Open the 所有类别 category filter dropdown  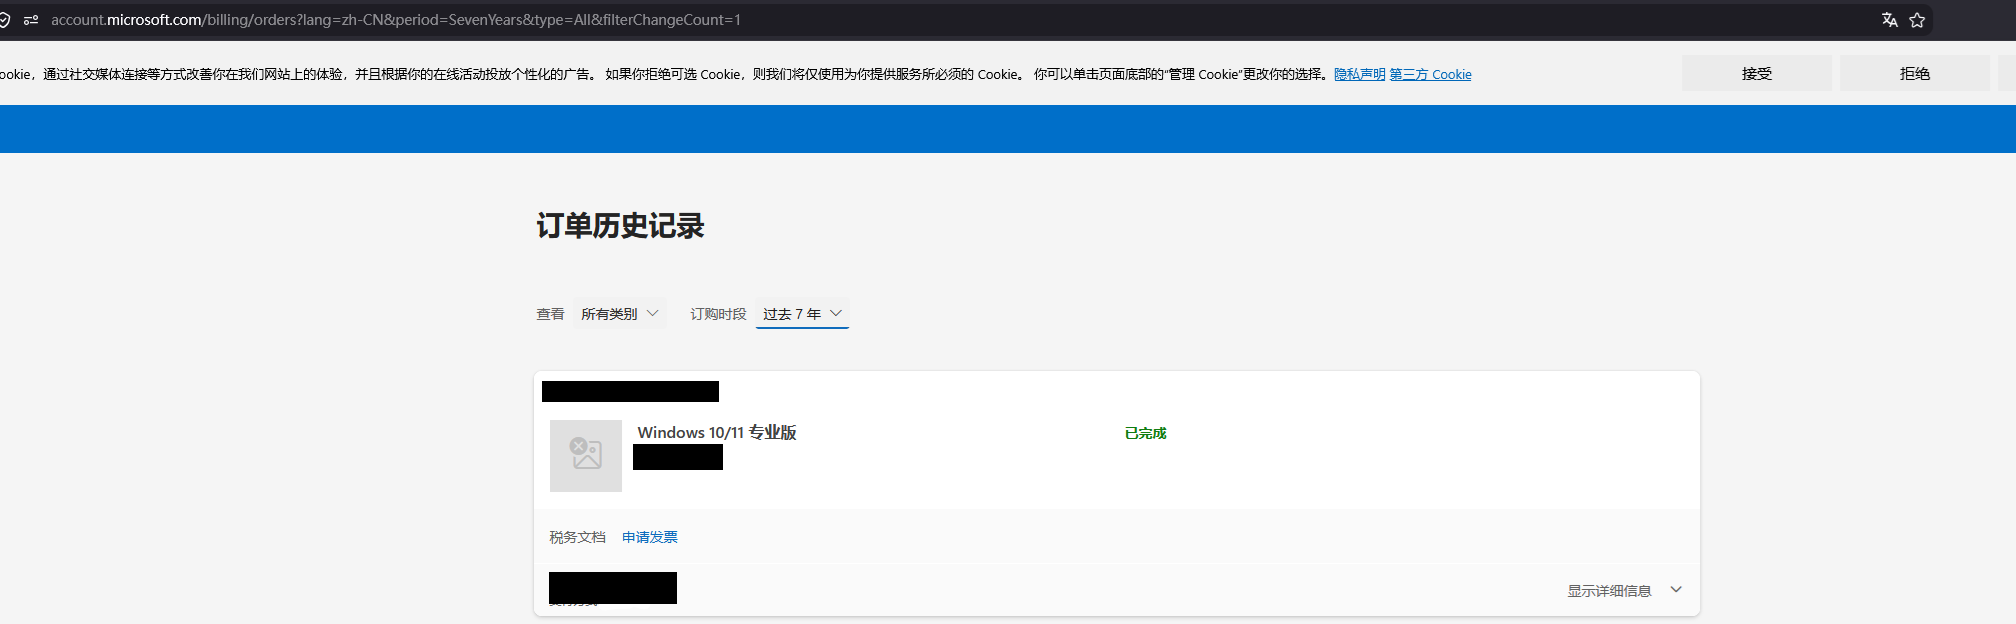click(620, 314)
